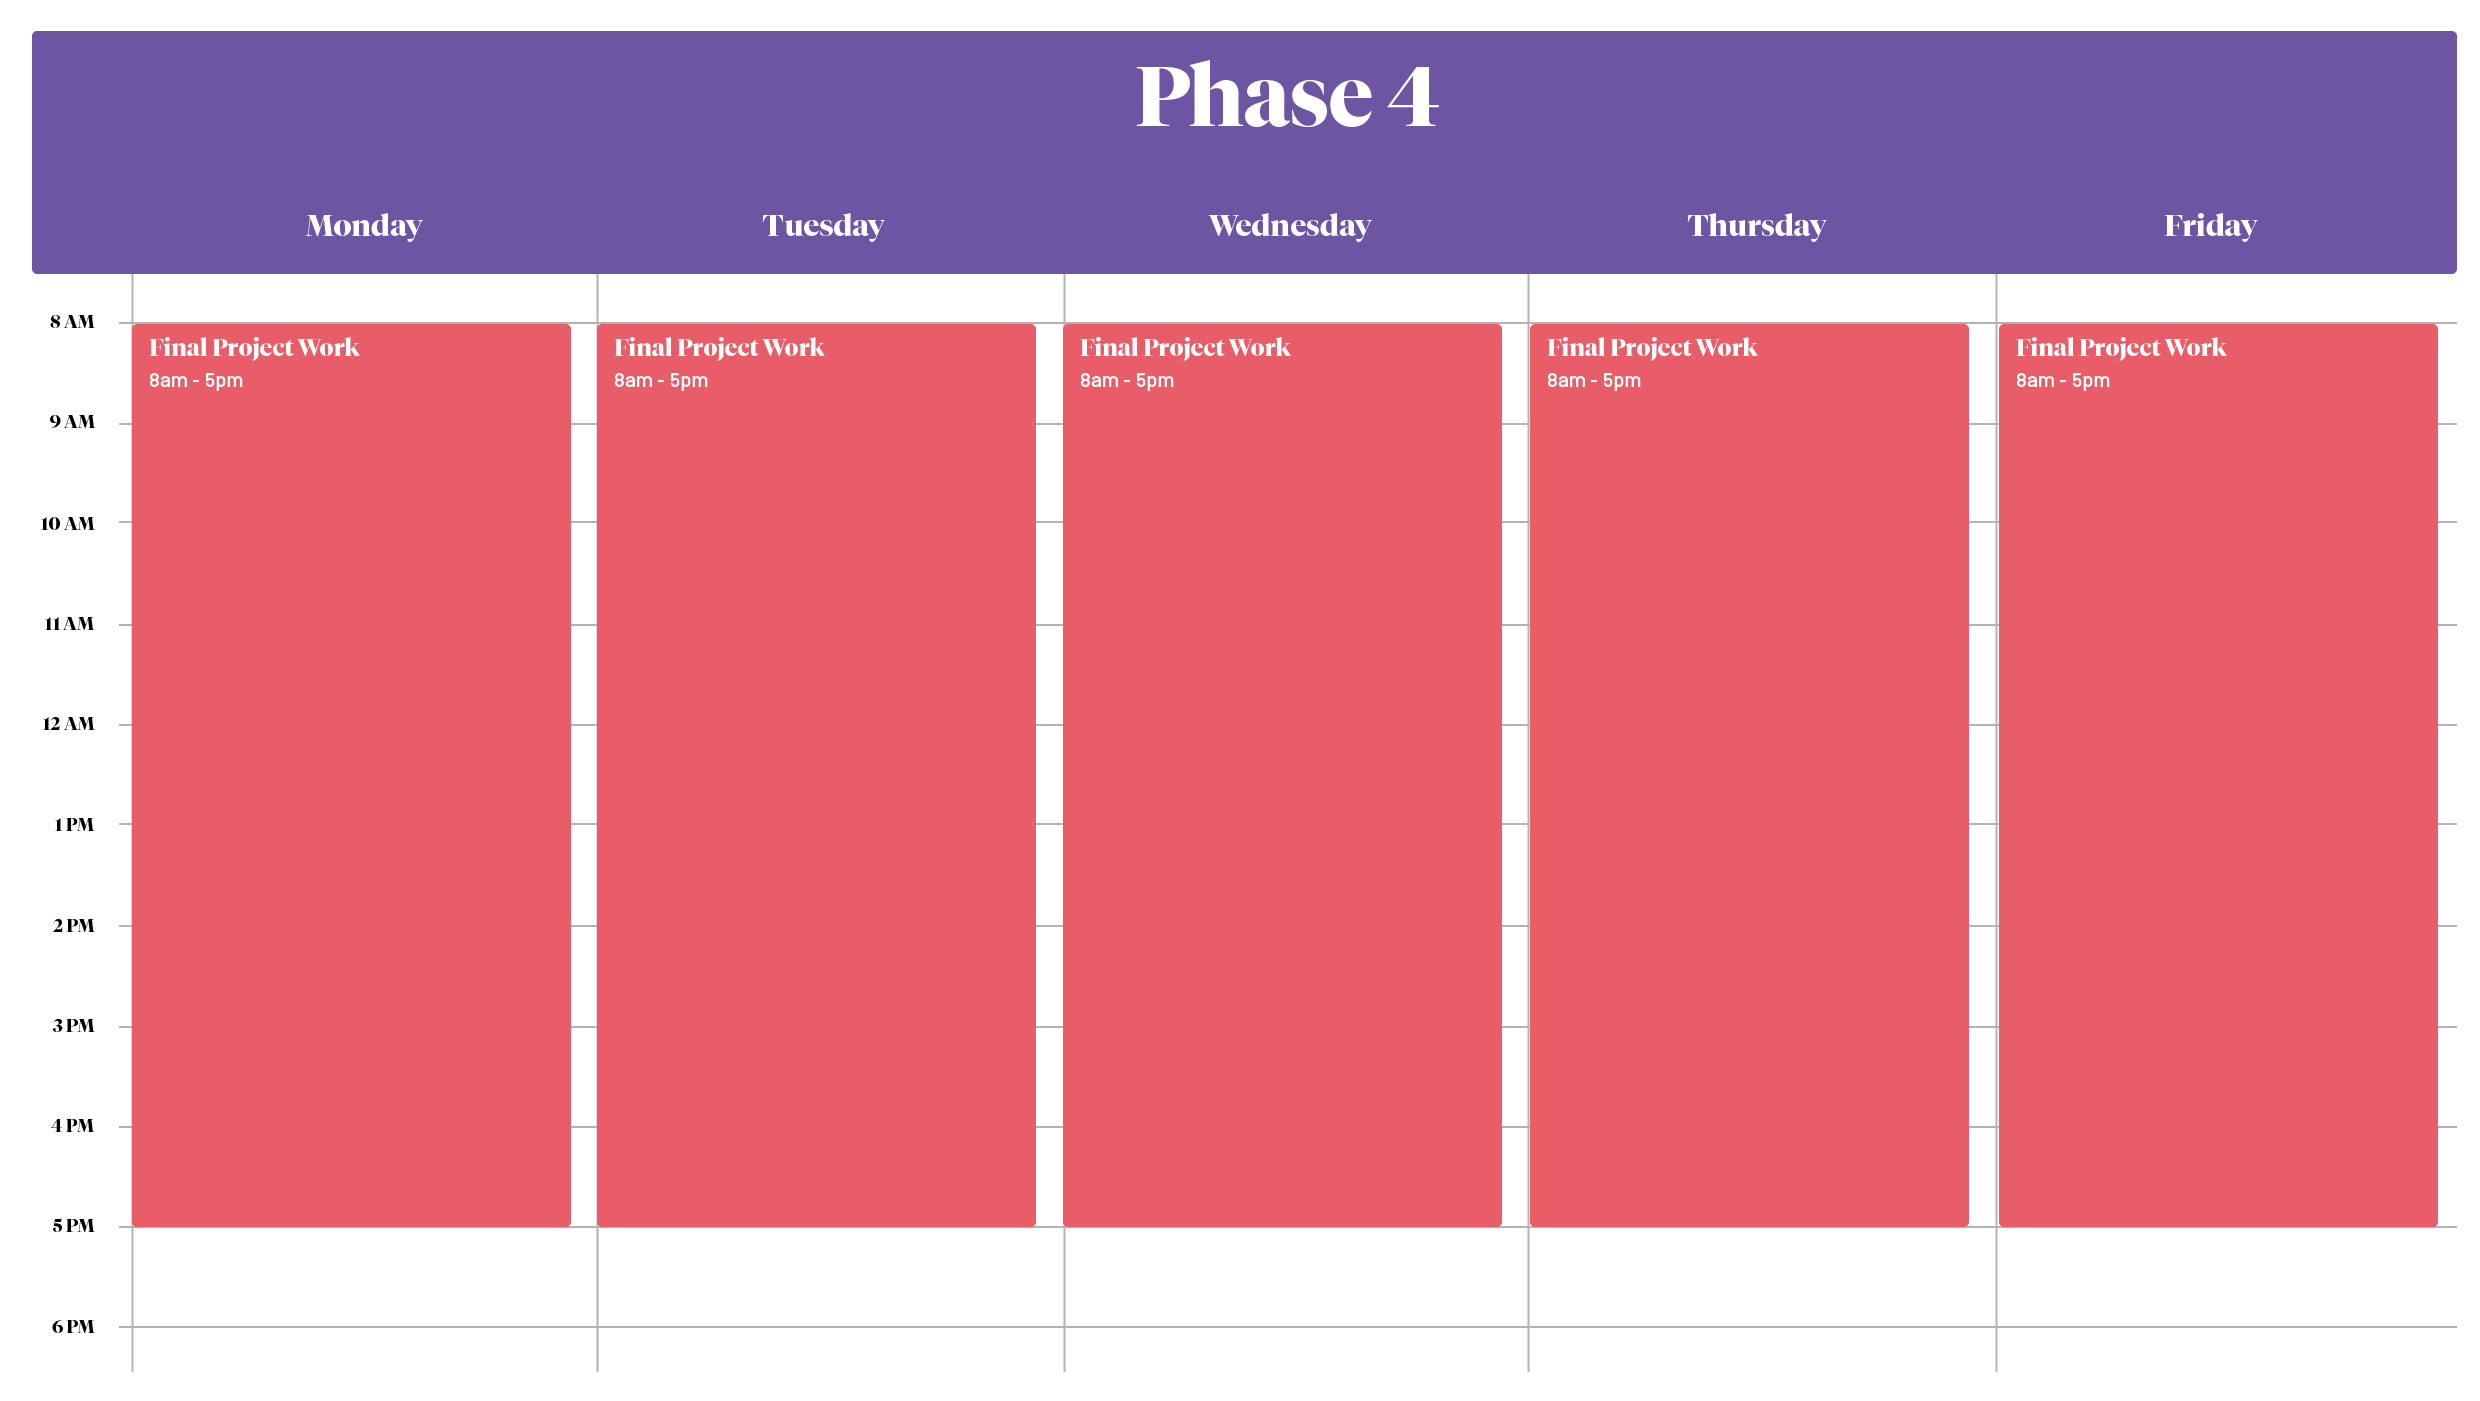Screen dimensions: 2480x1401
Task: Select the Monday column header
Action: [364, 226]
